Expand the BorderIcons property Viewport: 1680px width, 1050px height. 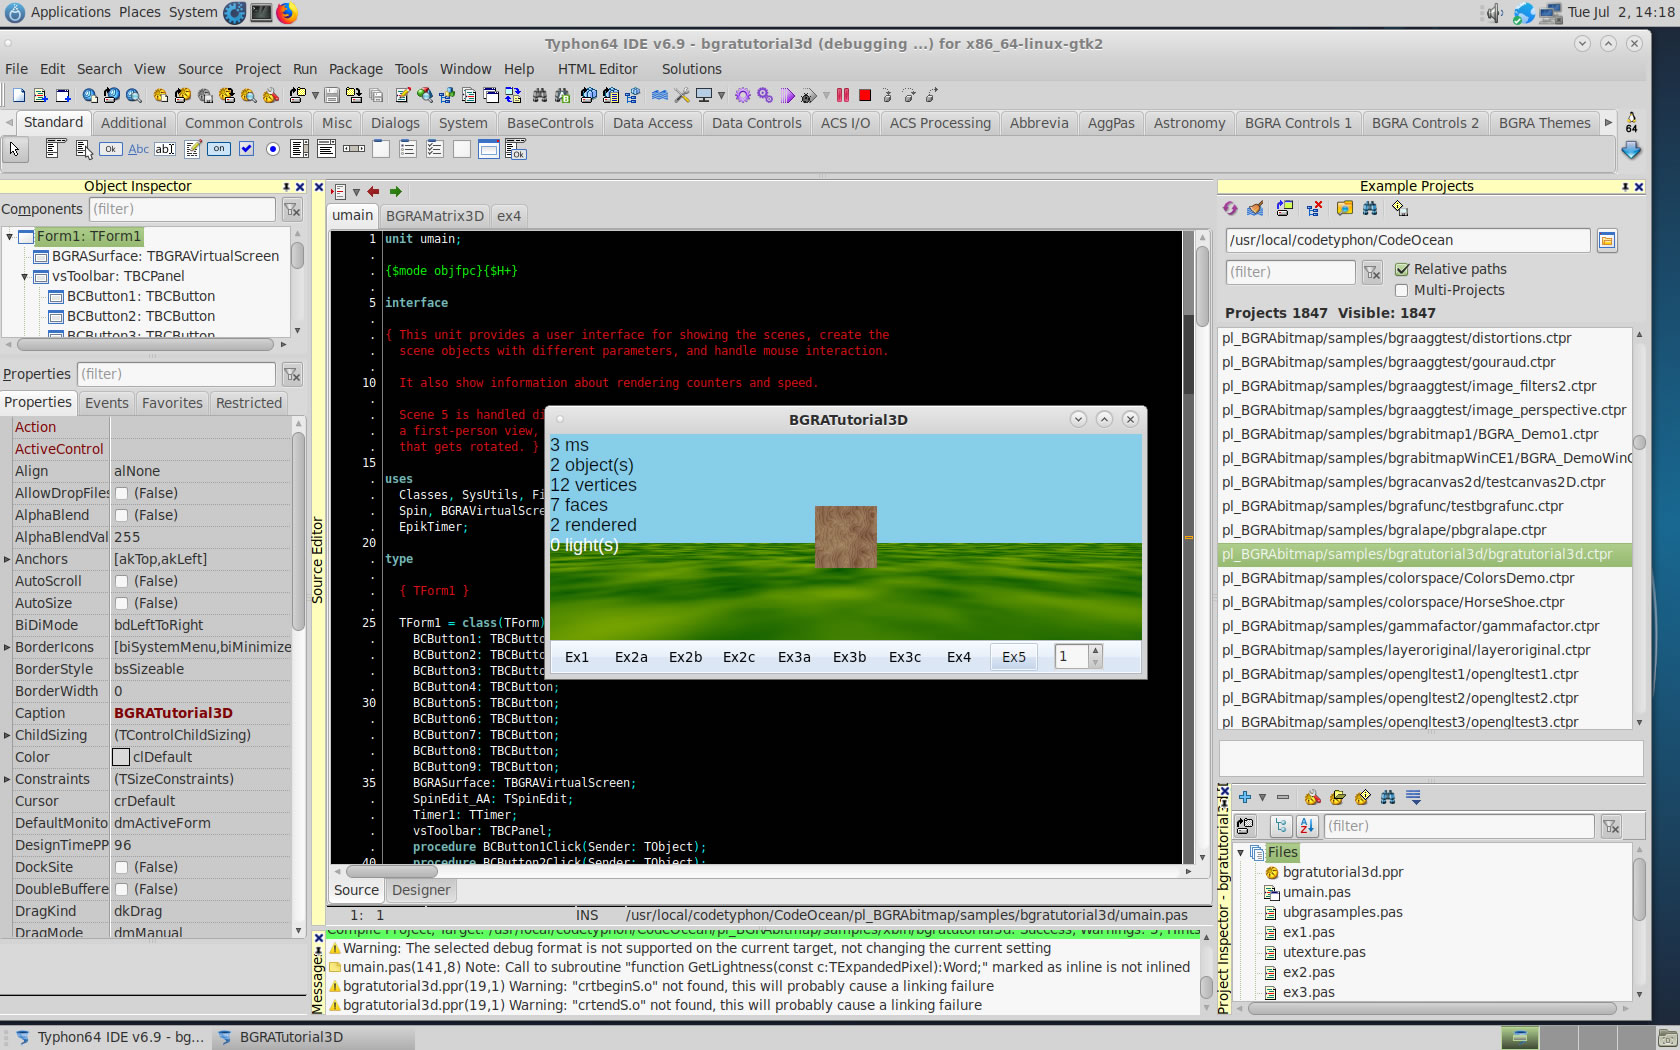[7, 647]
